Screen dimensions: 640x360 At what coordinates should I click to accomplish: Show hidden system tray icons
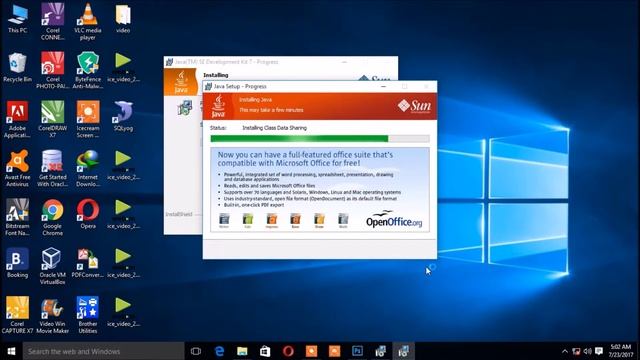[x=565, y=351]
